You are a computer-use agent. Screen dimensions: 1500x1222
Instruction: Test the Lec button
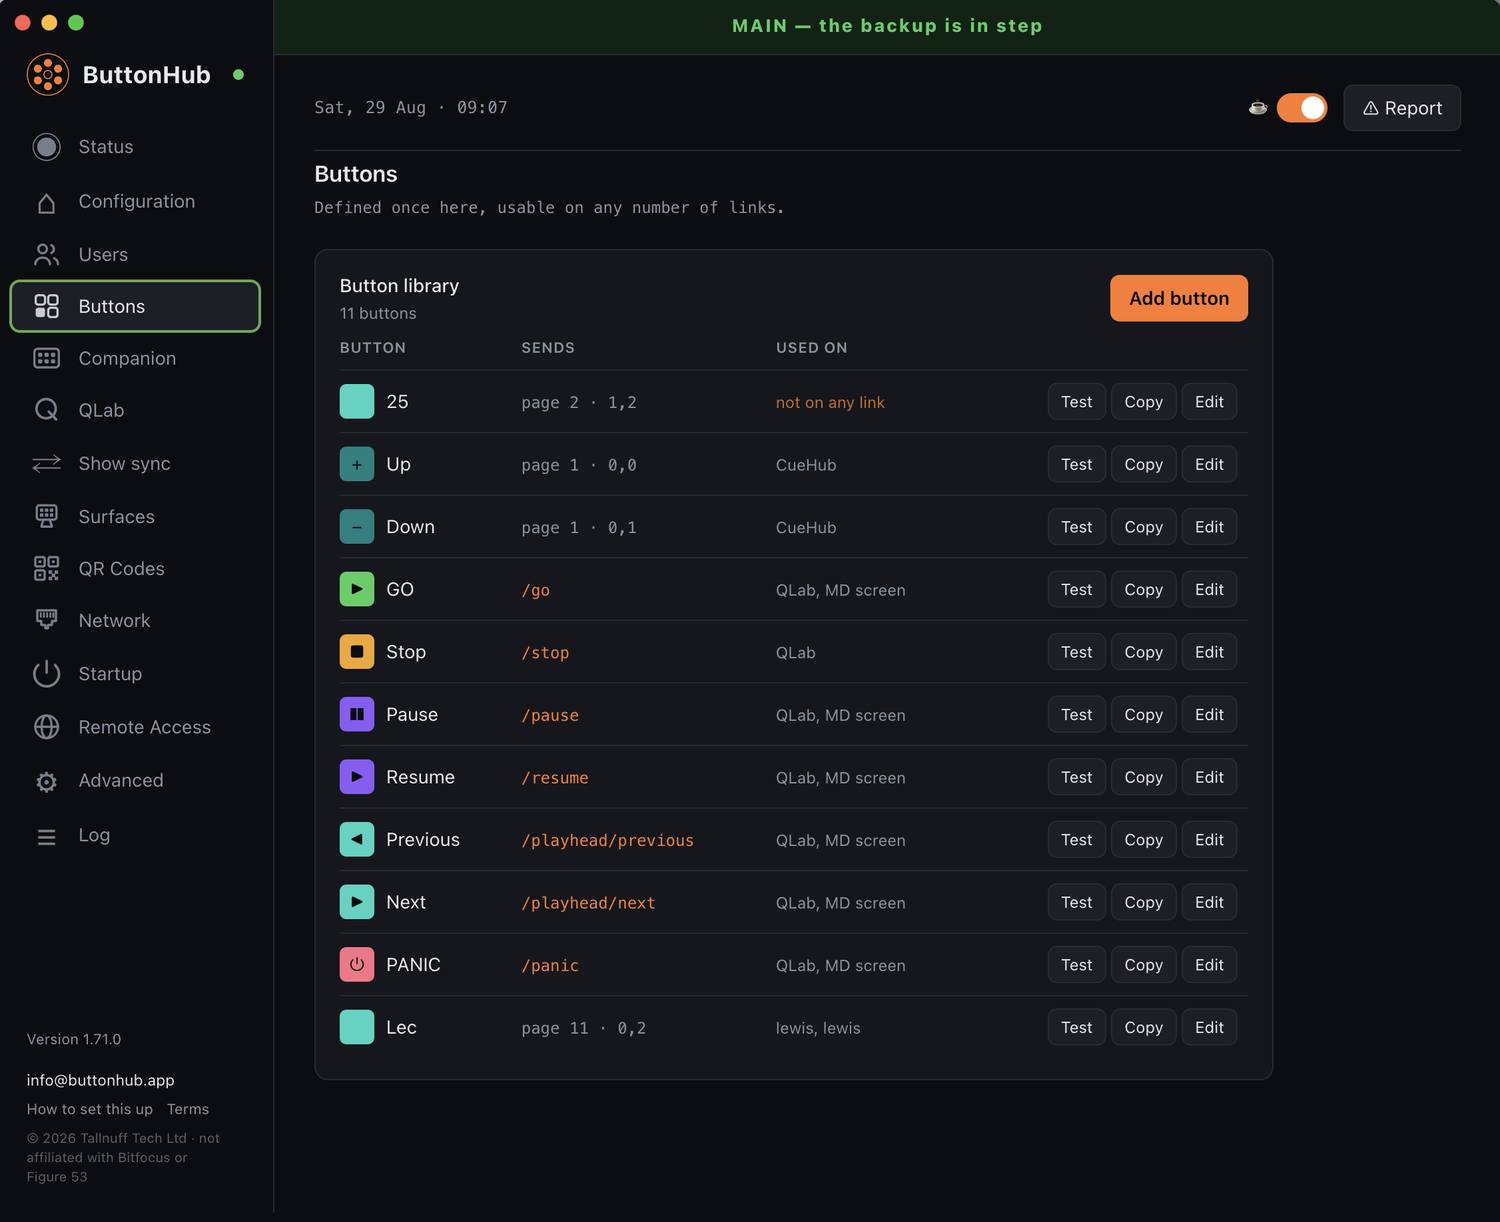point(1077,1027)
